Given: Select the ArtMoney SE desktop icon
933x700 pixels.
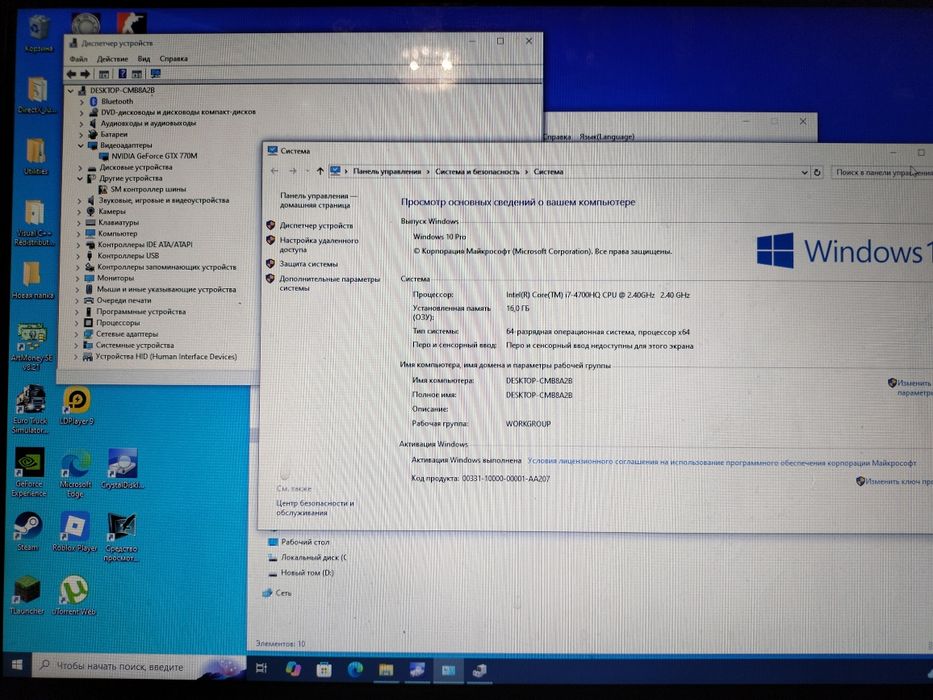Looking at the screenshot, I should (32, 346).
